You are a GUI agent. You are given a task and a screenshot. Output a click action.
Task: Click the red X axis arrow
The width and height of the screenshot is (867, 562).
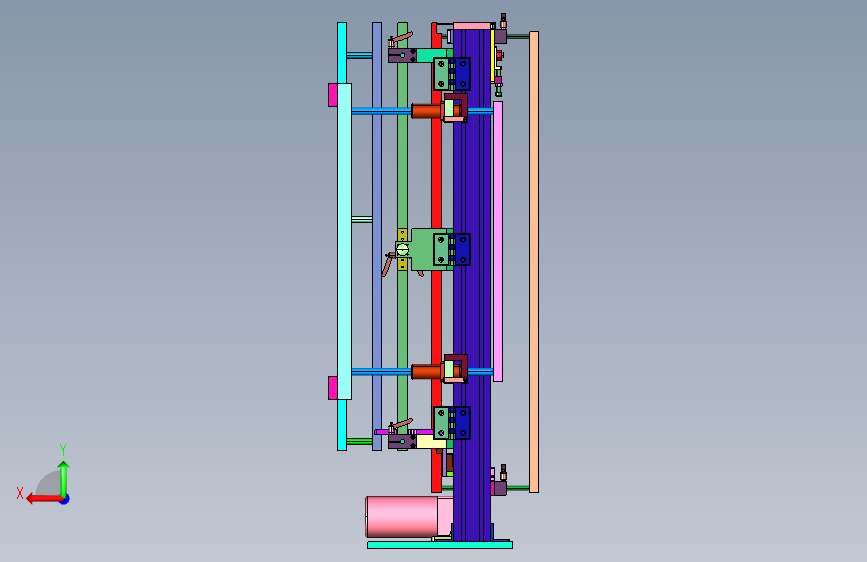pos(43,499)
